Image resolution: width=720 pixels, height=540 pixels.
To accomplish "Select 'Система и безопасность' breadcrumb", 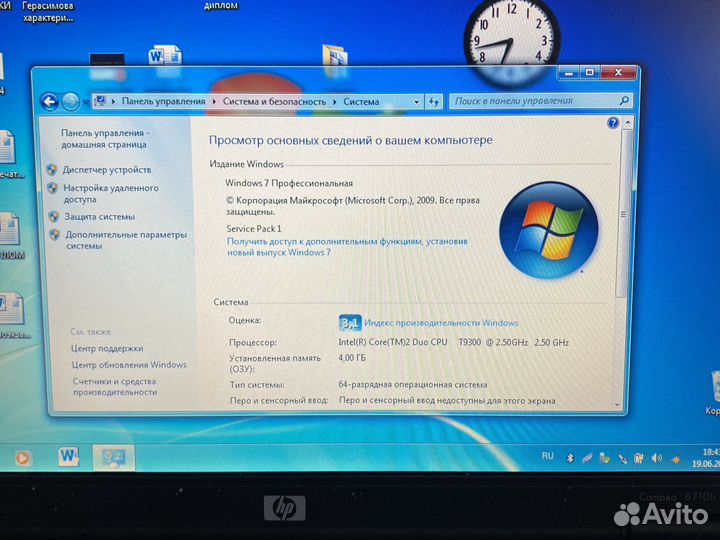I will tap(274, 101).
